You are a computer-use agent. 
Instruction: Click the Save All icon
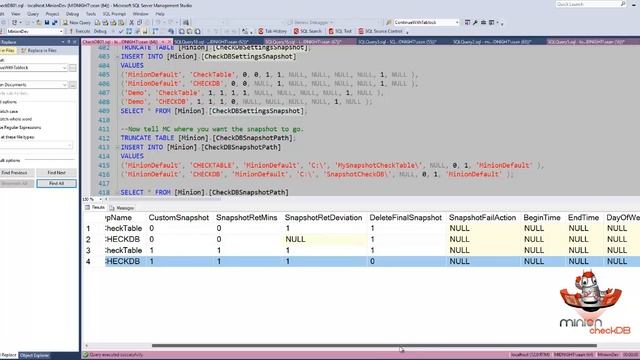[x=55, y=22]
